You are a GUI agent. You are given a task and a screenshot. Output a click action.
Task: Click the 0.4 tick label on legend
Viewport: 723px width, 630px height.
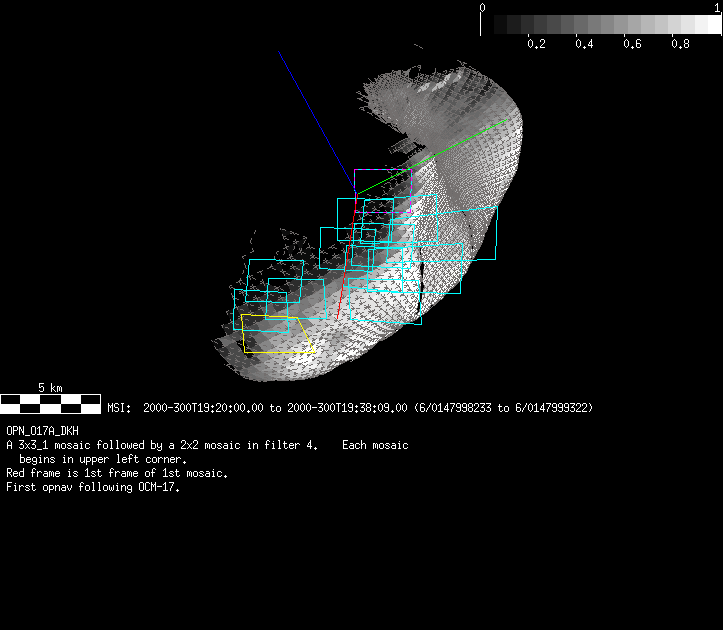(x=584, y=44)
